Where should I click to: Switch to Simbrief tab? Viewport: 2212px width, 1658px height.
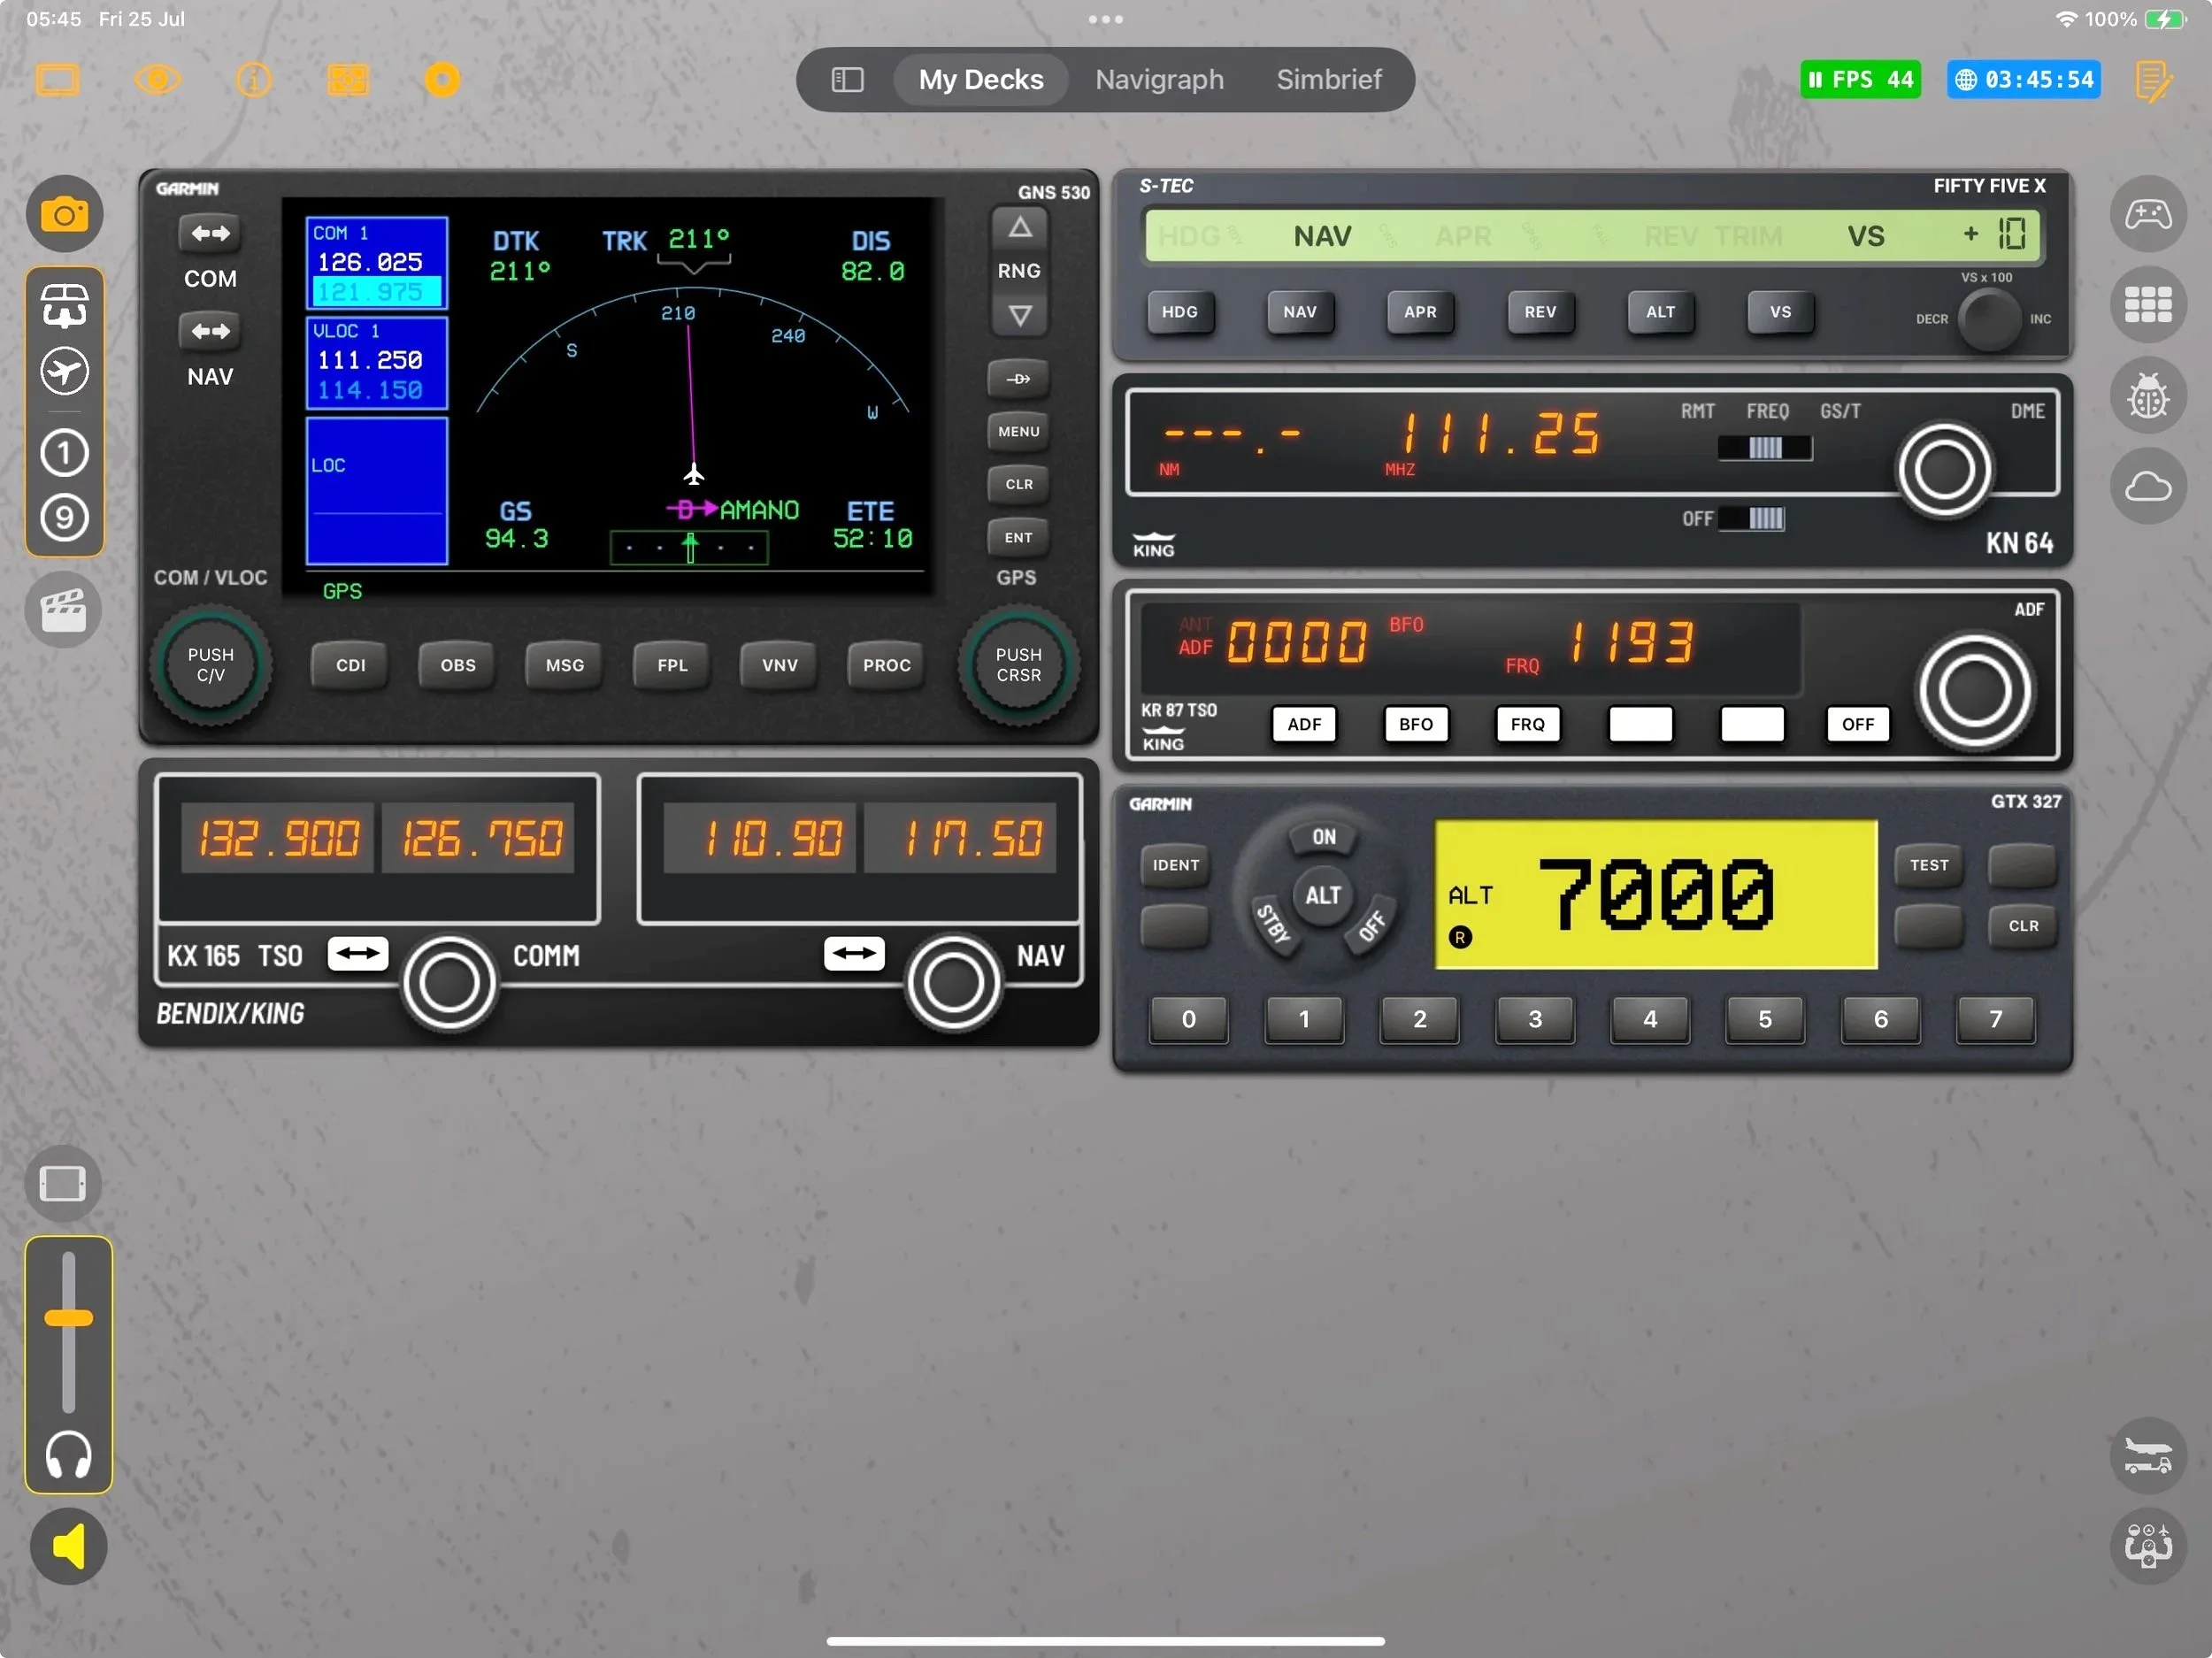click(x=1329, y=80)
